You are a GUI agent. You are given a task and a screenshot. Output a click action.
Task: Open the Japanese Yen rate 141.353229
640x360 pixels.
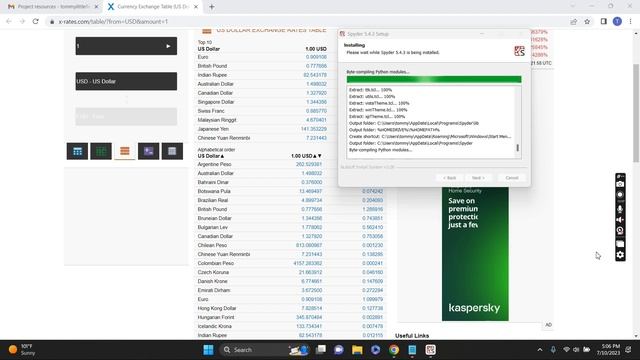click(313, 129)
